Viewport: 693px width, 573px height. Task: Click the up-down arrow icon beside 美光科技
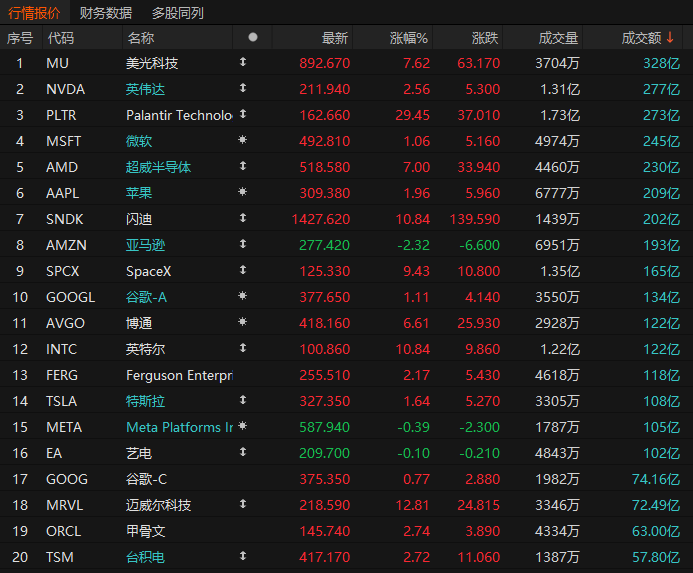coord(243,62)
